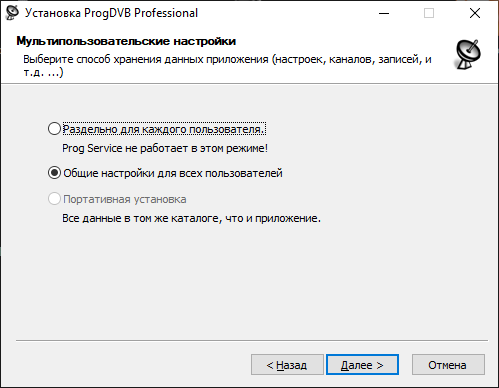The width and height of the screenshot is (499, 388).
Task: Click the portable install data folder note
Action: pyautogui.click(x=191, y=219)
